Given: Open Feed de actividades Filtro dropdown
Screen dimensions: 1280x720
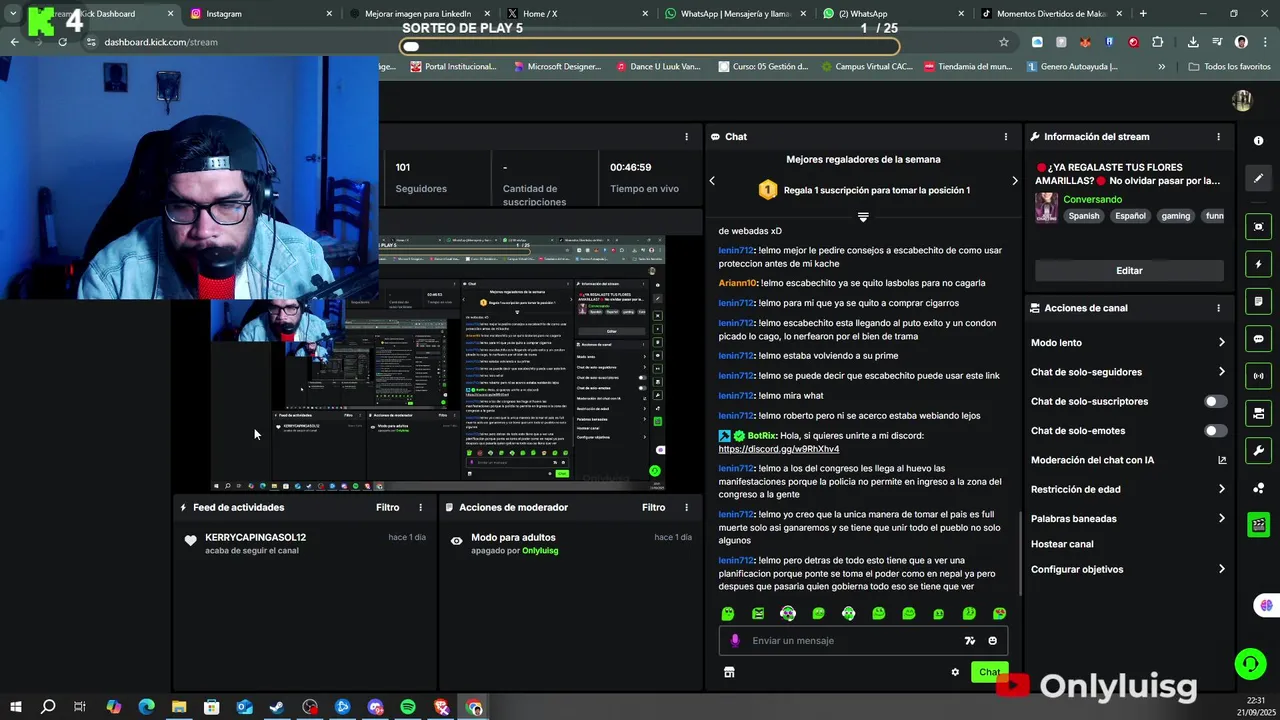Looking at the screenshot, I should click(387, 508).
